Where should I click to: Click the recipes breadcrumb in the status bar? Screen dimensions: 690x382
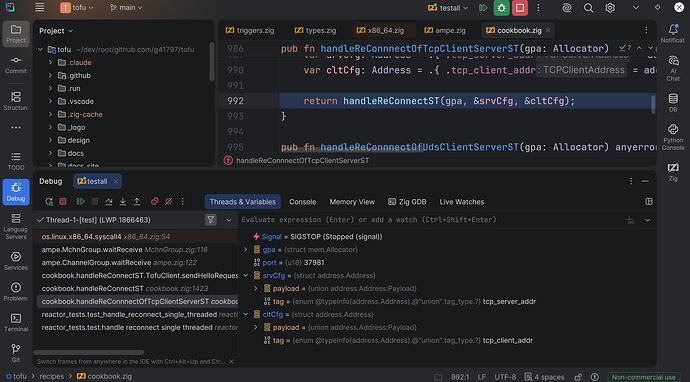click(51, 377)
